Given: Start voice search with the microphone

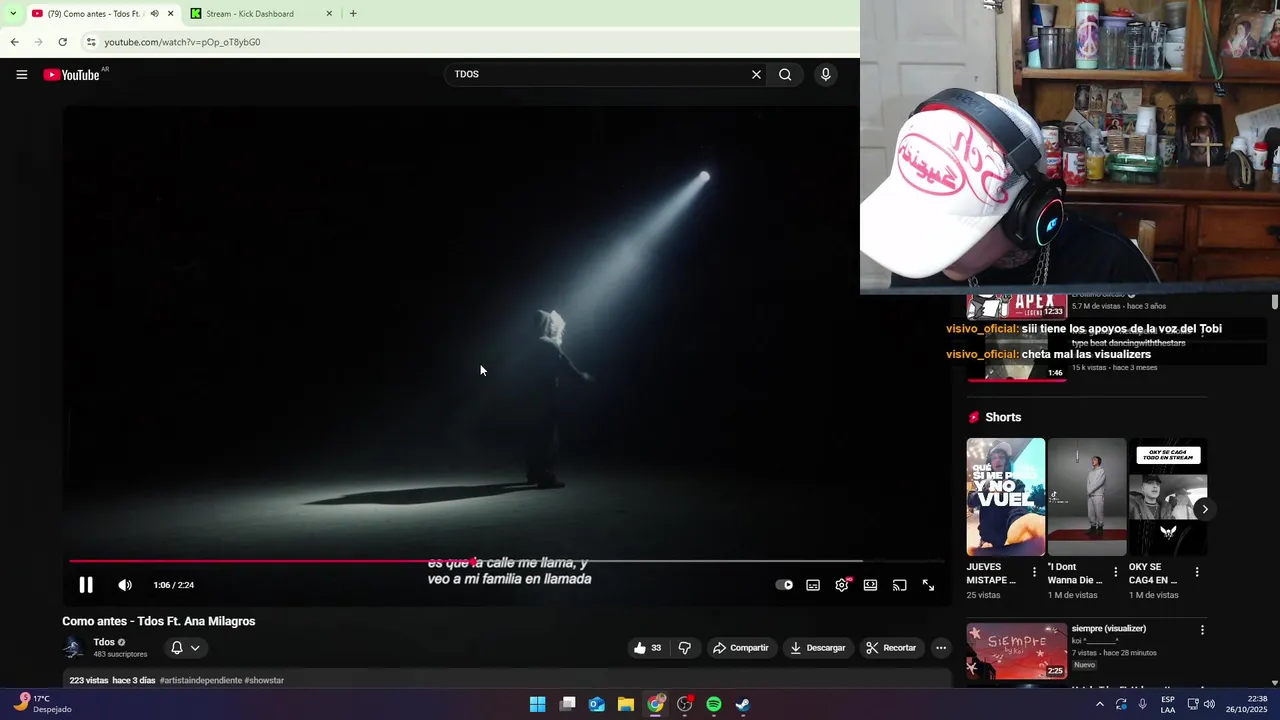Looking at the screenshot, I should (x=825, y=74).
